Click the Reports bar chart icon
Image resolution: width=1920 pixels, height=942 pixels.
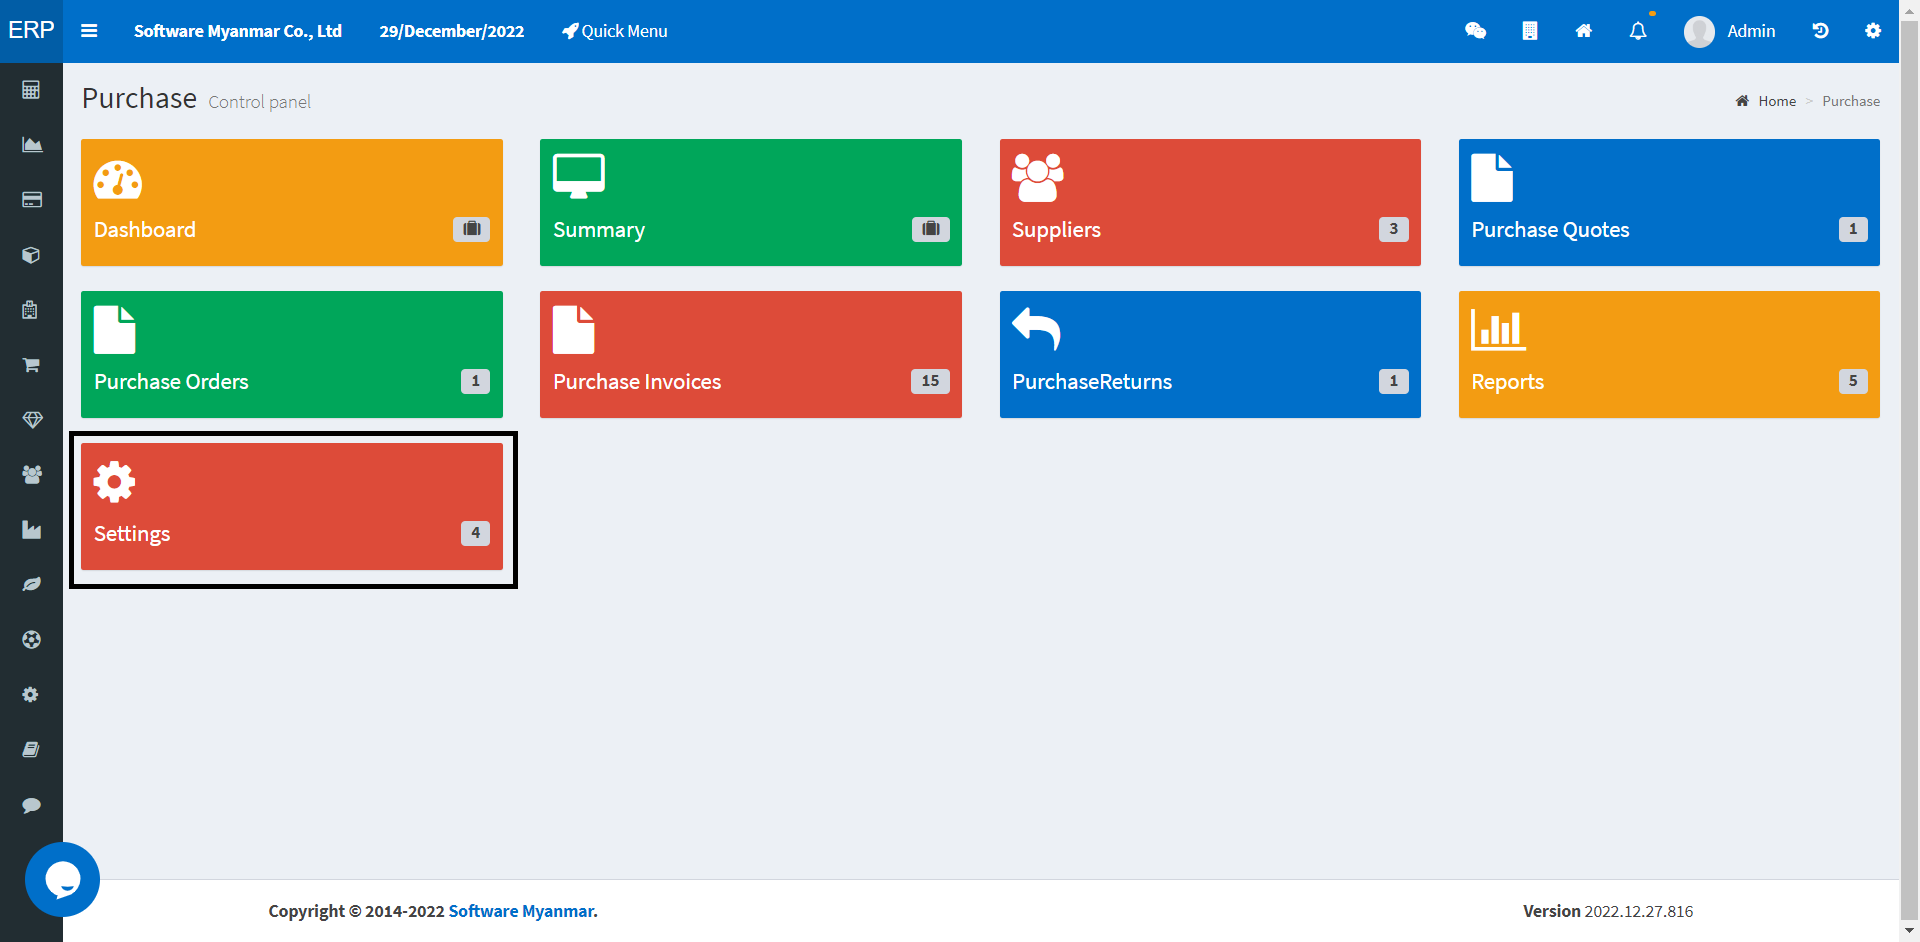click(1498, 329)
